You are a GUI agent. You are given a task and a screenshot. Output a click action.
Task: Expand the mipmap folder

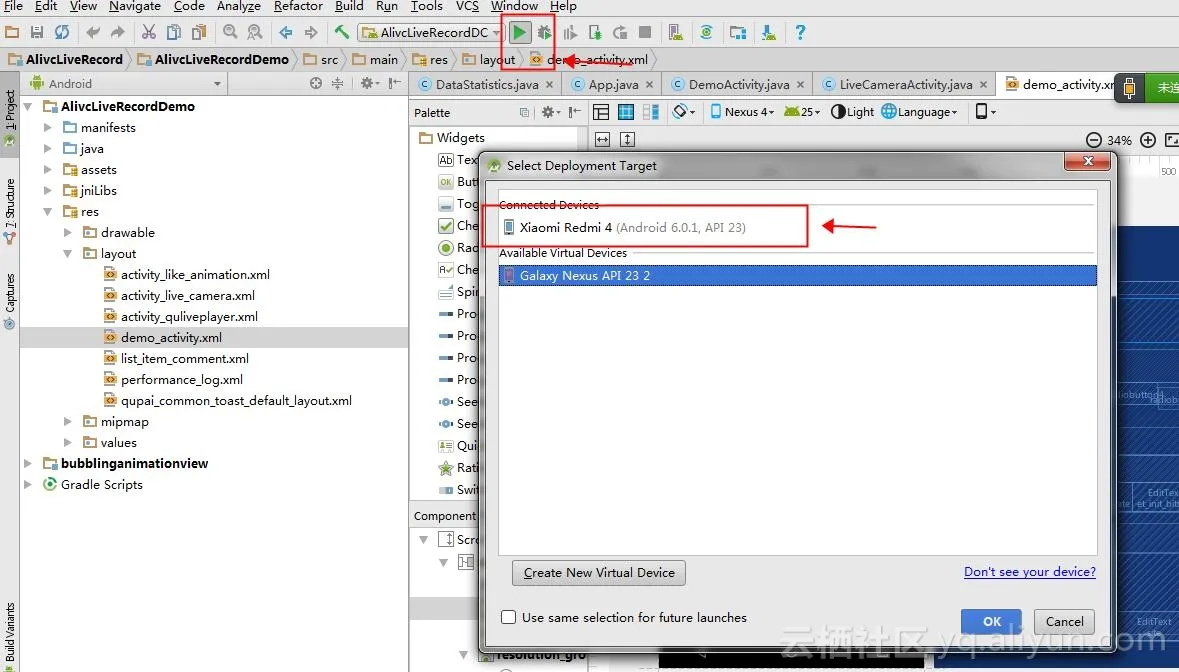pyautogui.click(x=68, y=422)
